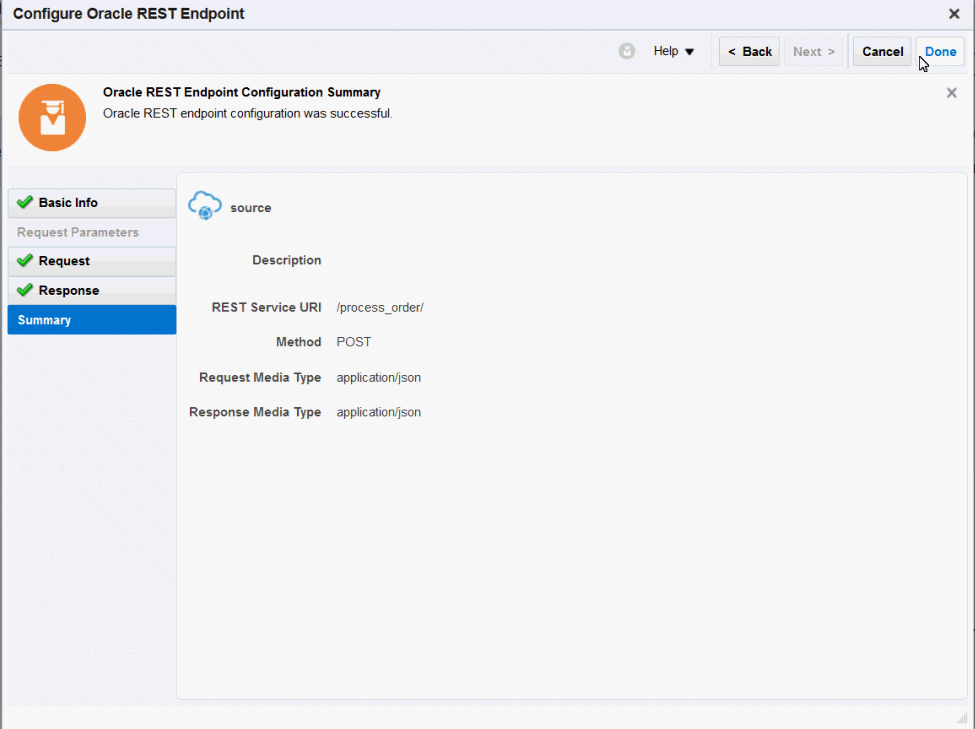The height and width of the screenshot is (729, 975).
Task: Click the green checkmark beside Request
Action: 25,261
